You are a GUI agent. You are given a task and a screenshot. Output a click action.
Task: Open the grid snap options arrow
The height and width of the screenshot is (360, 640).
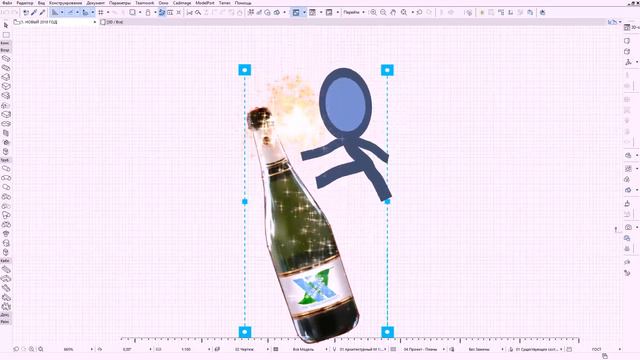pos(108,13)
